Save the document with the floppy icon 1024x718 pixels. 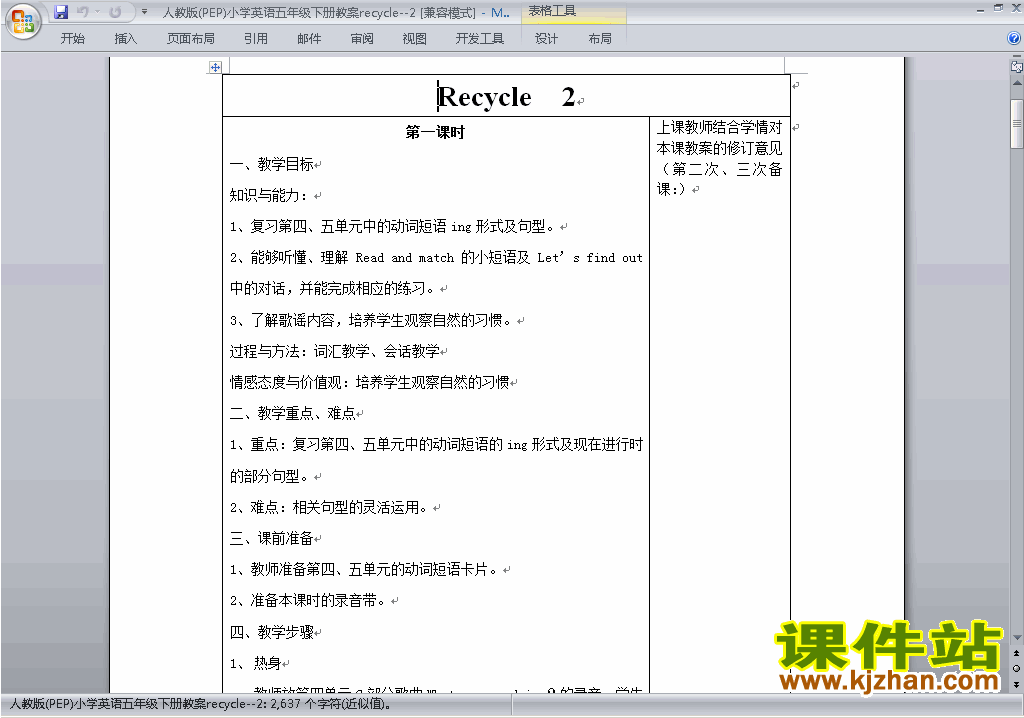[x=61, y=12]
